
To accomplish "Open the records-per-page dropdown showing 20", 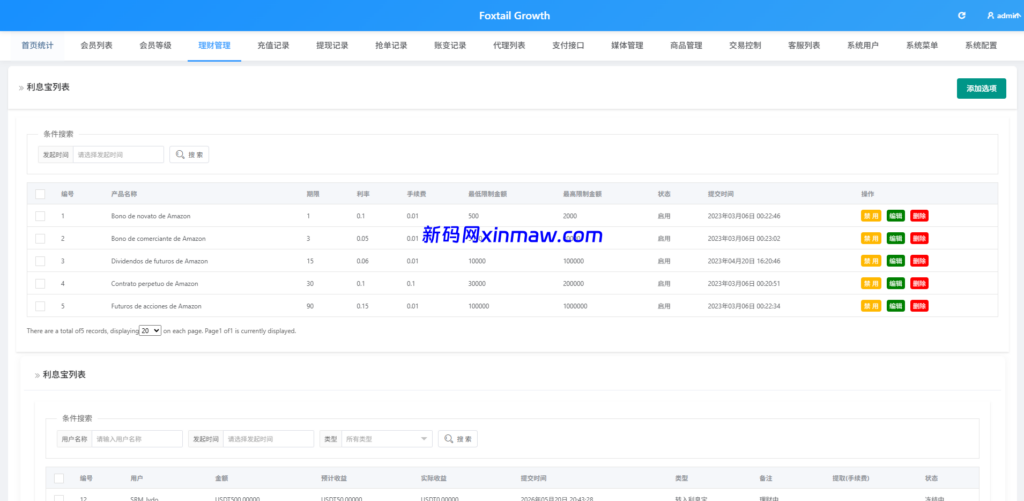I will (150, 331).
